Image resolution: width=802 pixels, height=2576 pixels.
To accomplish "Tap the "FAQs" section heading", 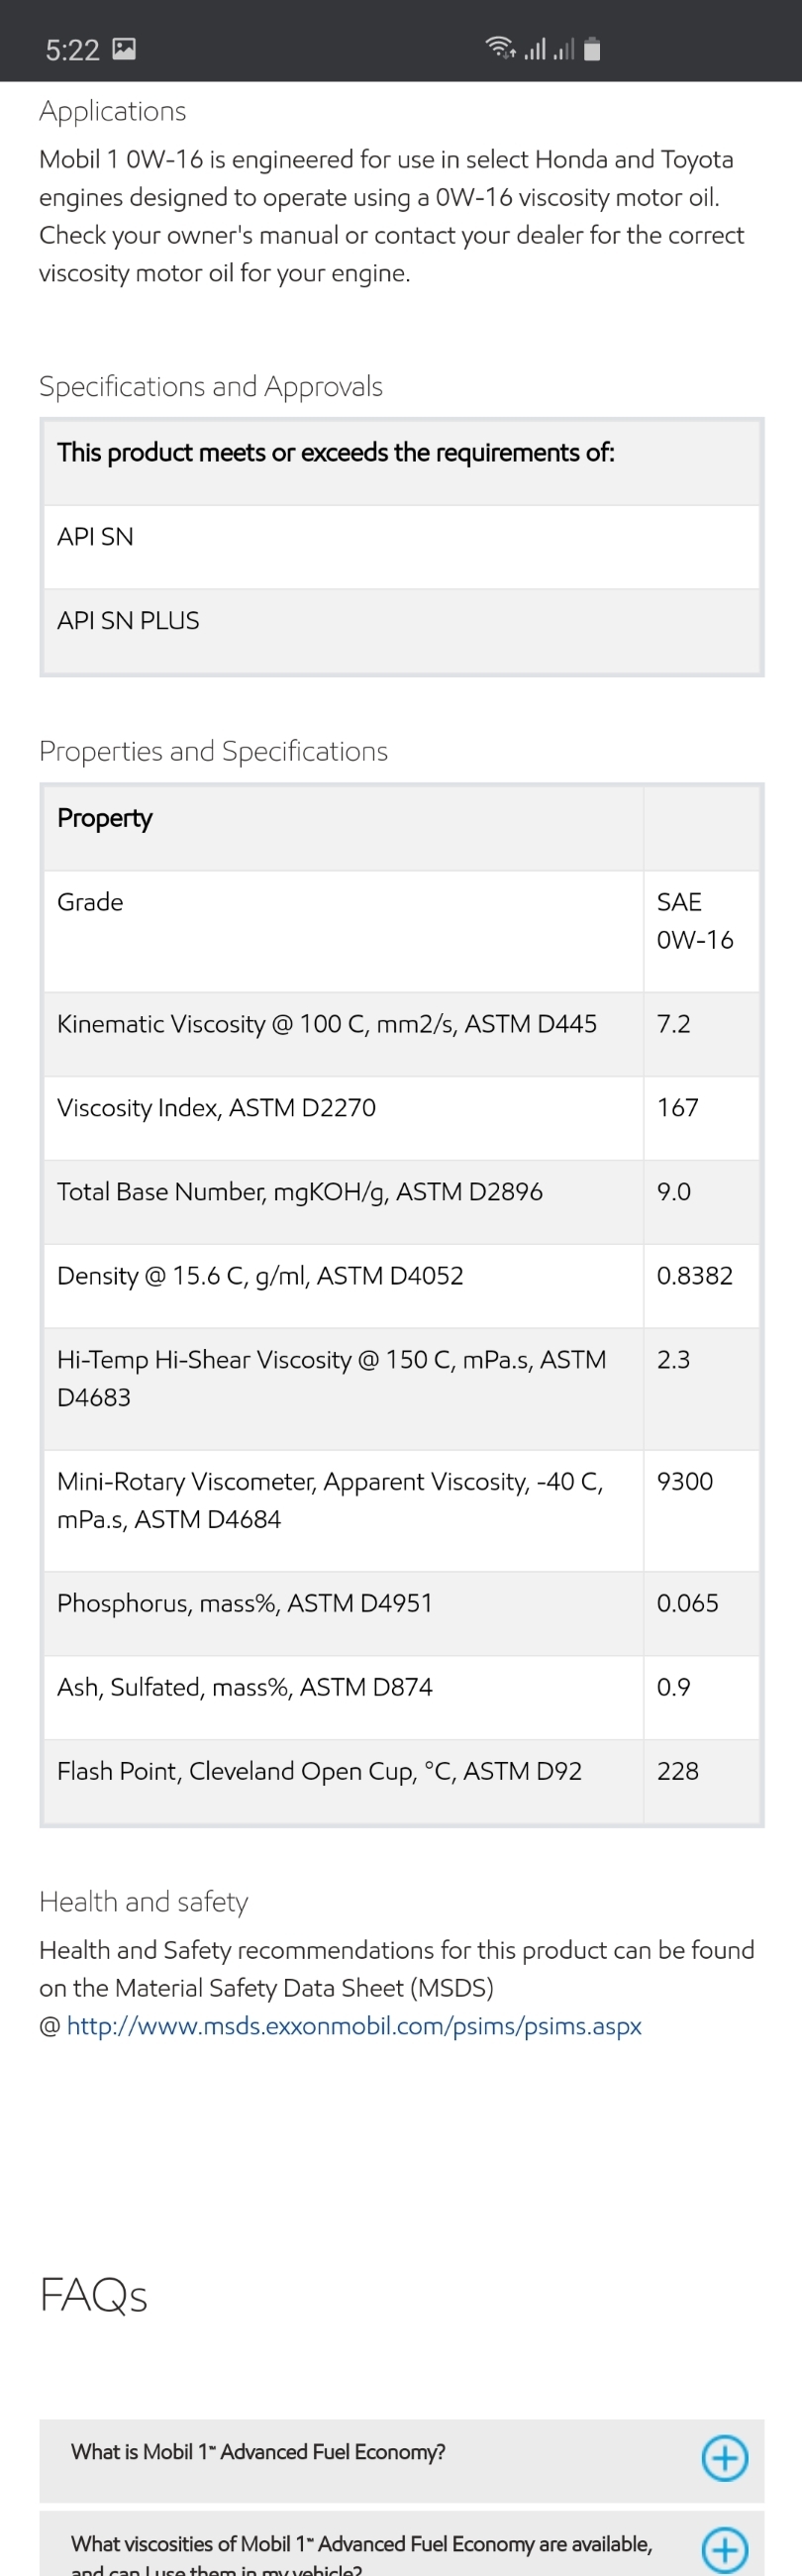I will point(93,2295).
